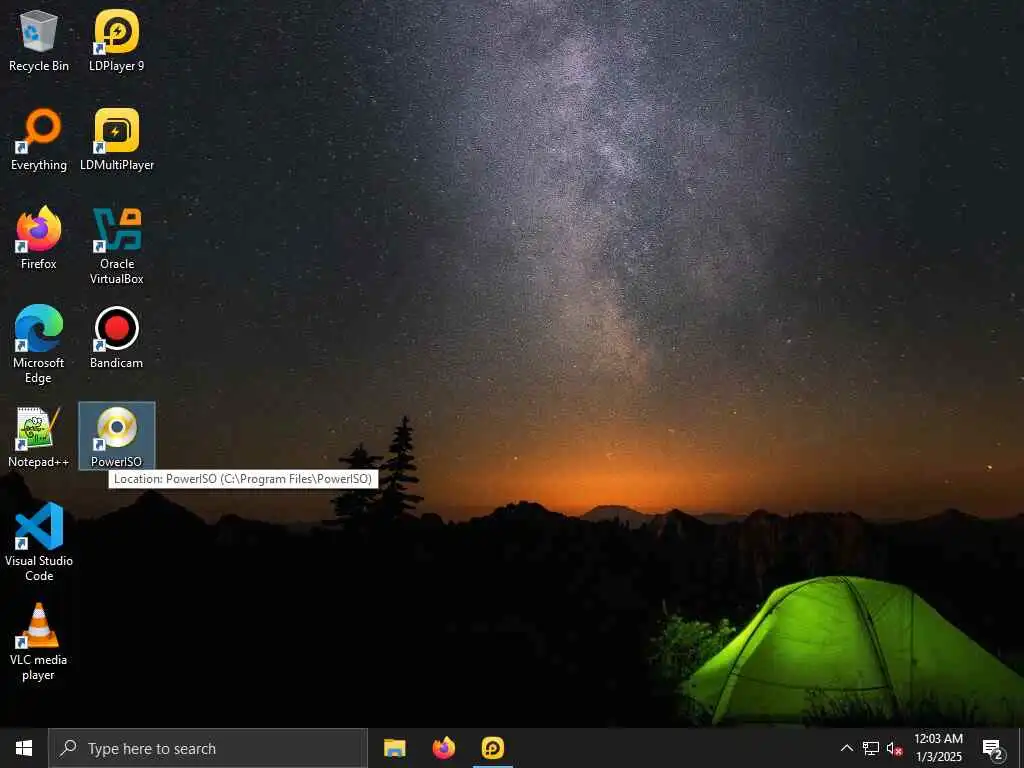The width and height of the screenshot is (1024, 768).
Task: Select the Oracle VirtualBox shortcut
Action: pyautogui.click(x=116, y=246)
